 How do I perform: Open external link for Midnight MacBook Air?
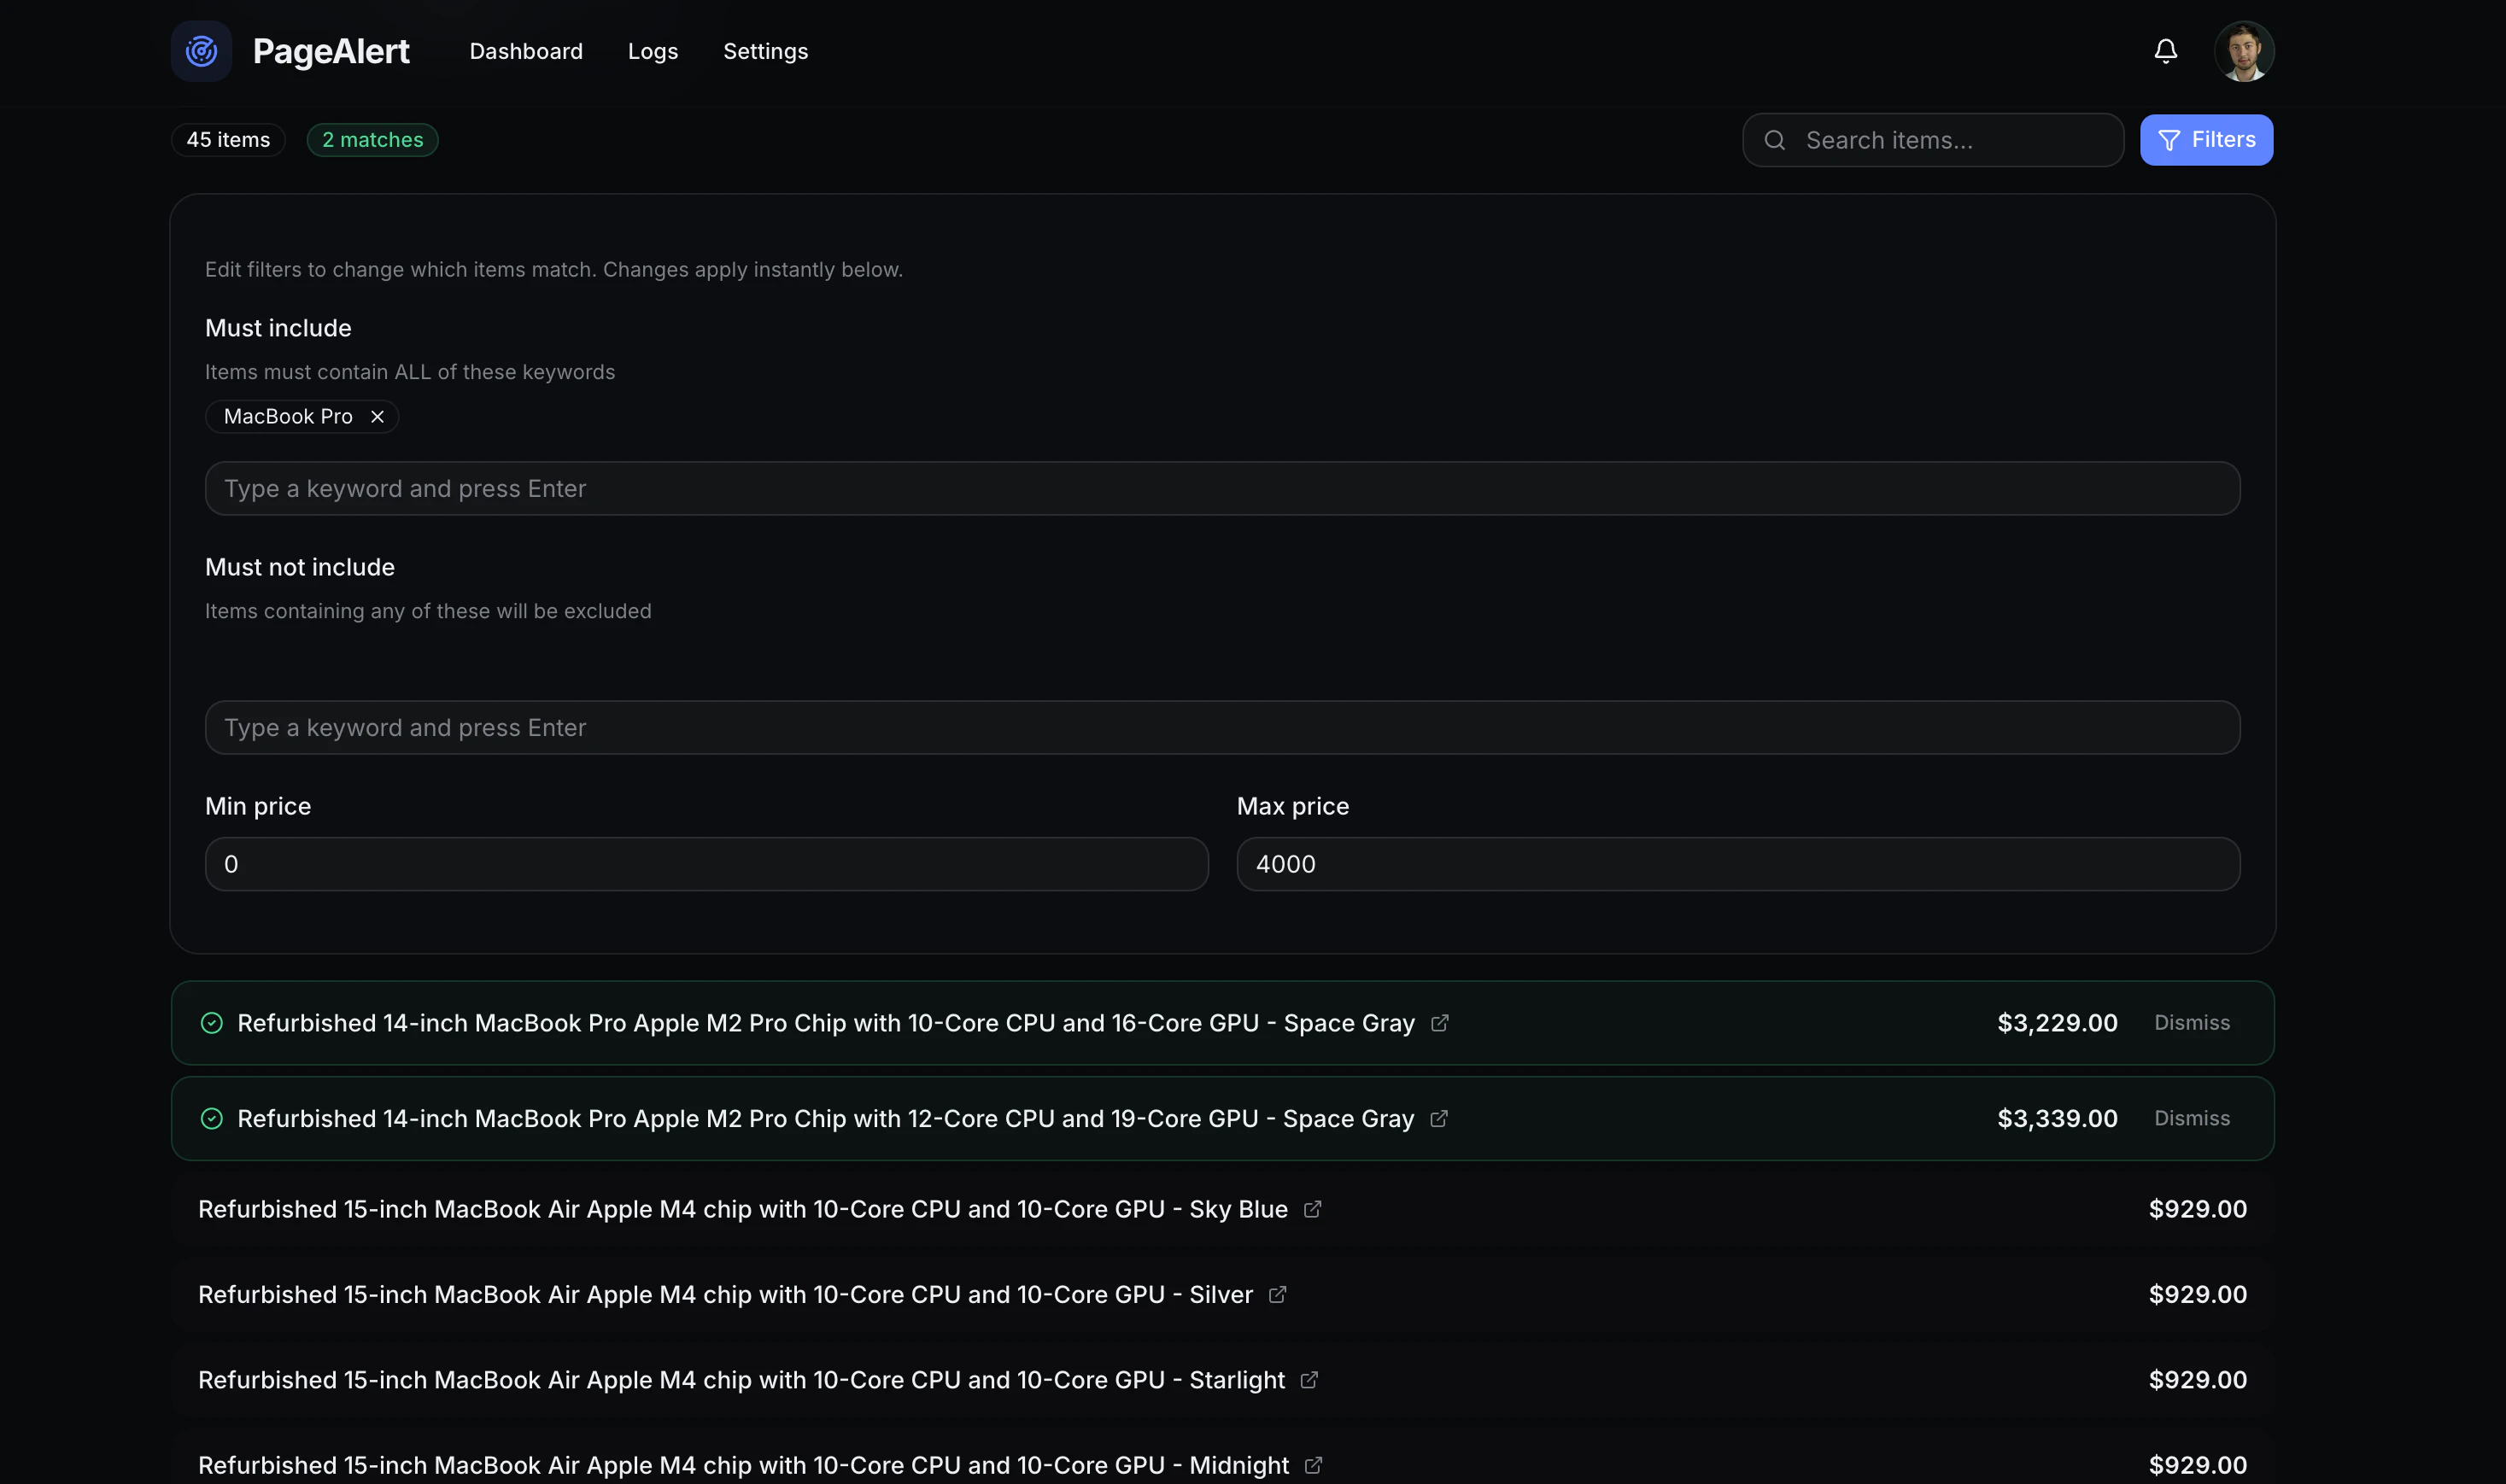tap(1313, 1465)
